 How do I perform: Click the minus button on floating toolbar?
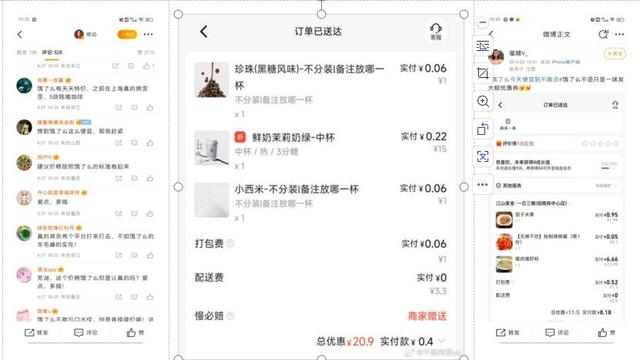(482, 22)
